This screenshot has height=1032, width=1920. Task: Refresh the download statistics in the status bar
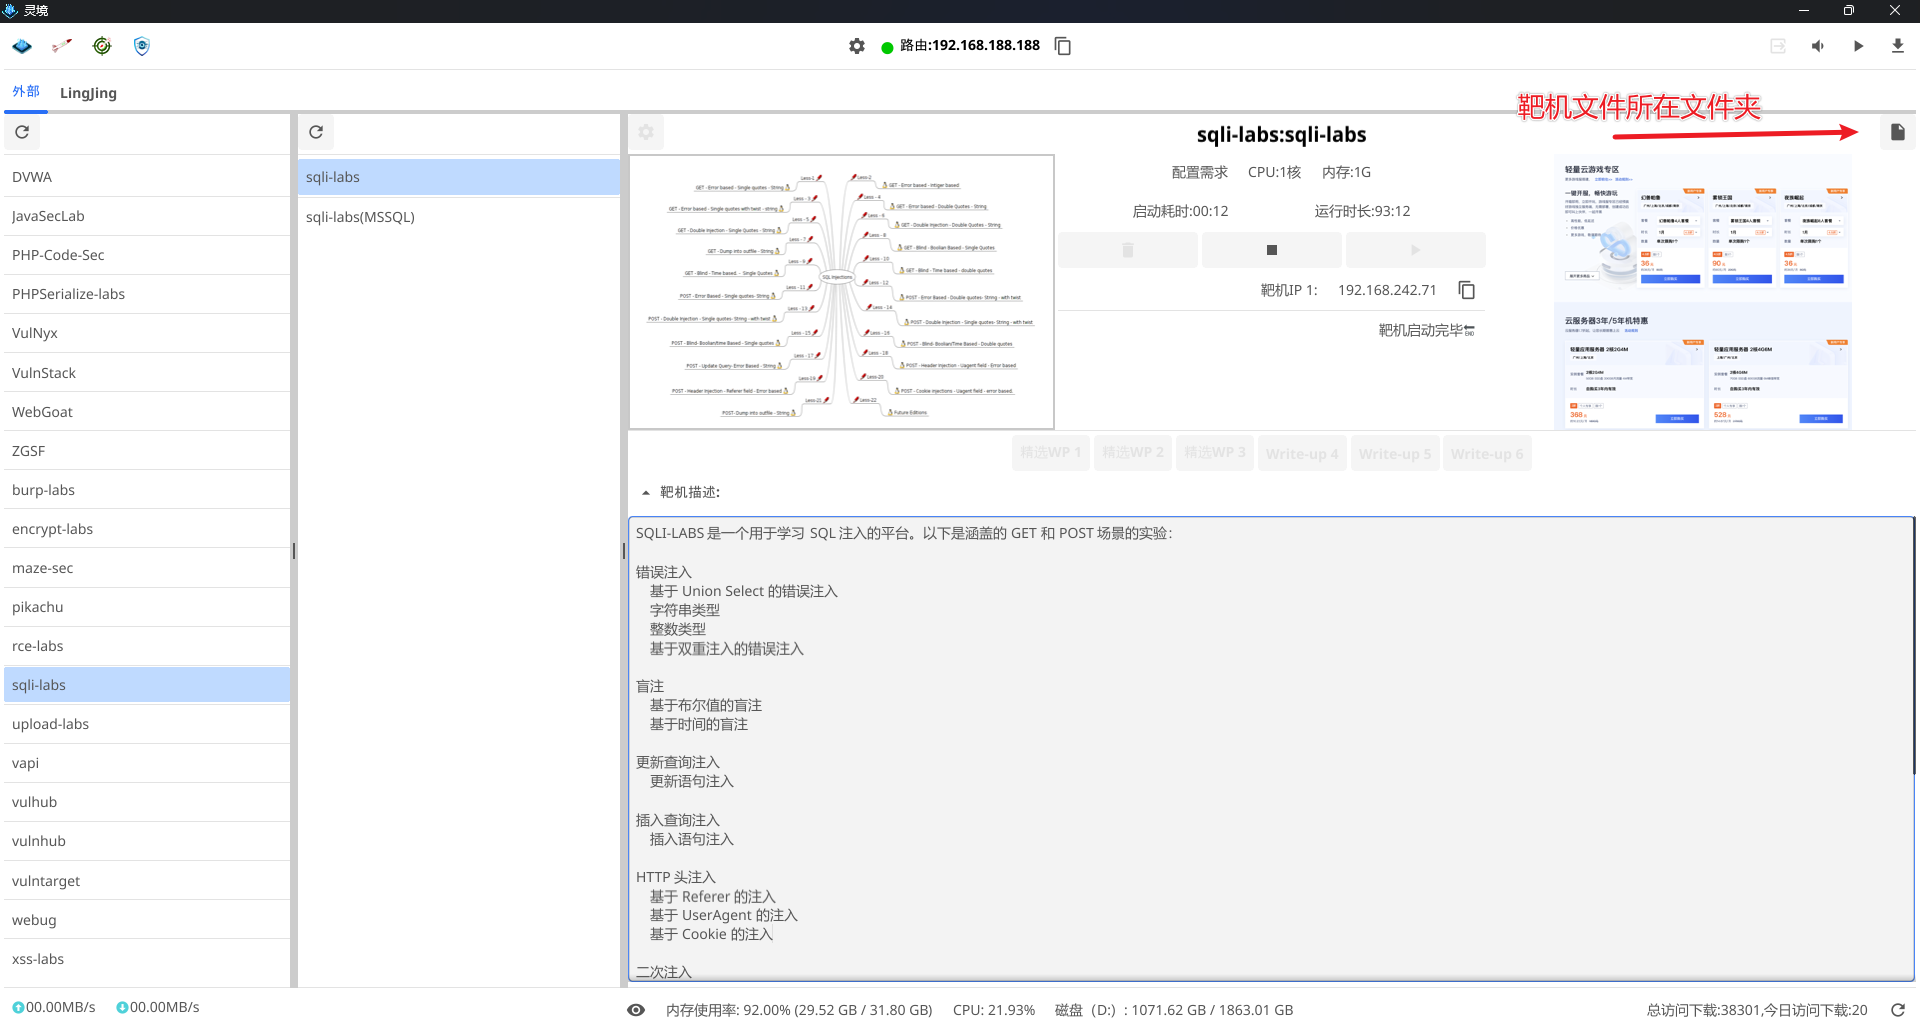pyautogui.click(x=1897, y=1010)
